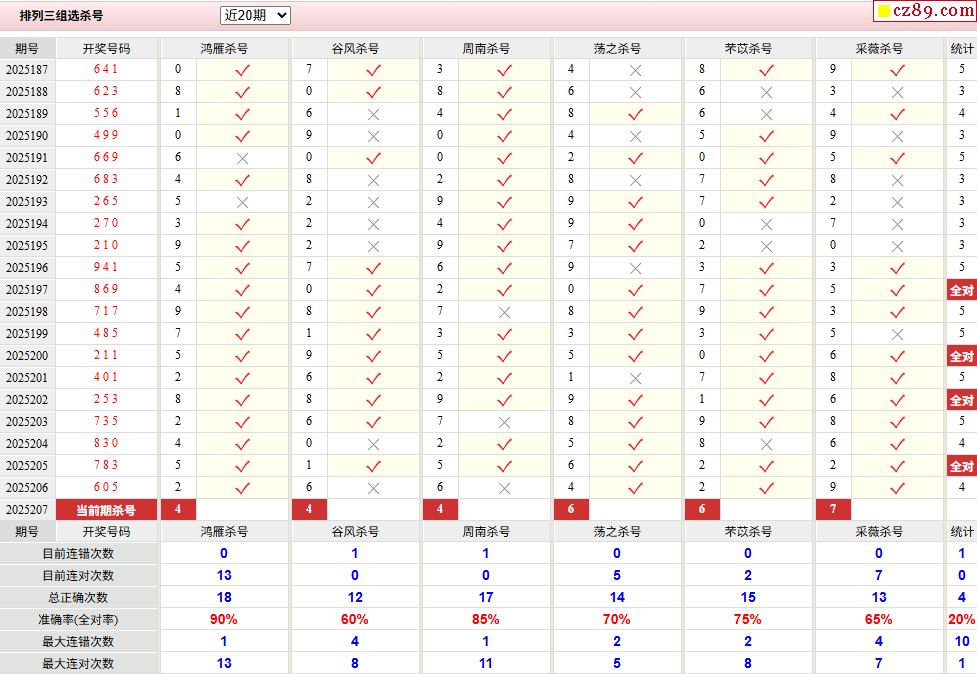Click 采薇杀号 accuracy value 65%
The height and width of the screenshot is (674, 977).
[878, 619]
